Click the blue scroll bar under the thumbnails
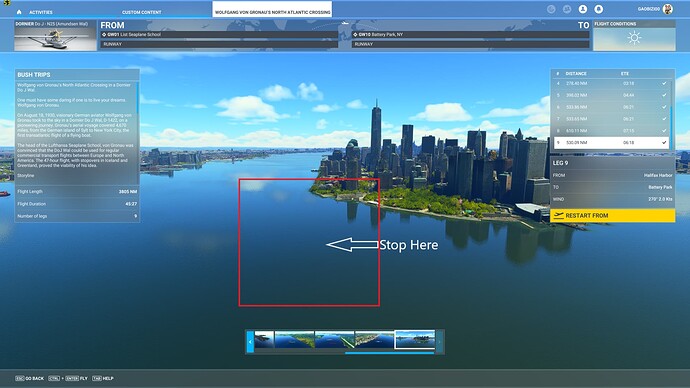Image resolution: width=690 pixels, height=388 pixels. (390, 352)
